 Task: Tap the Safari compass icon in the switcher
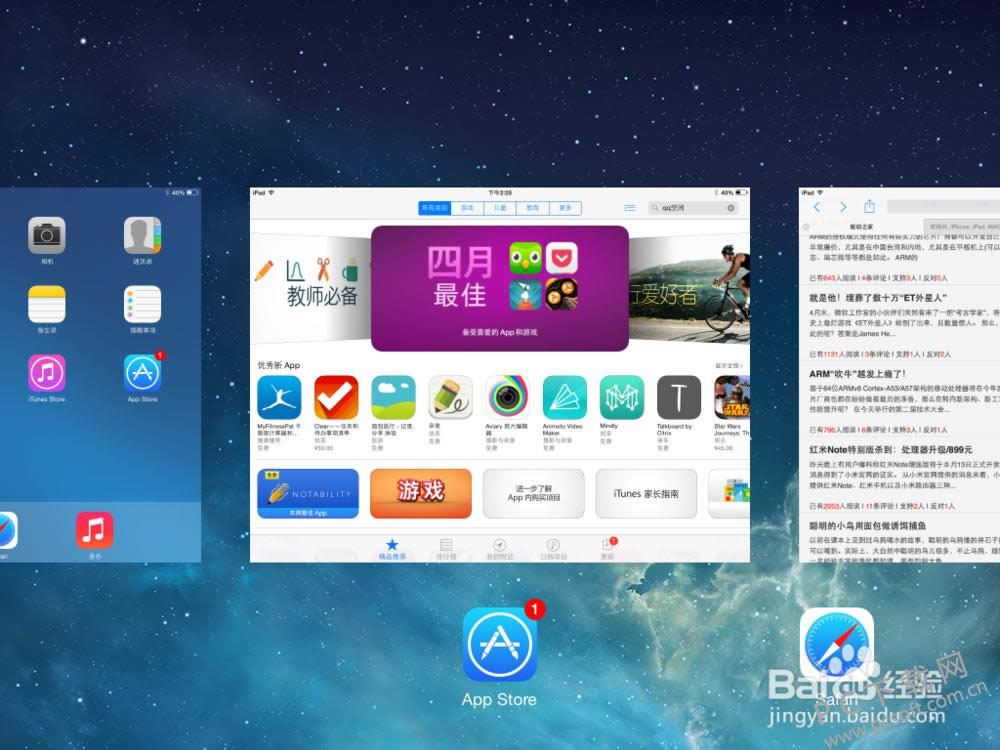tap(836, 645)
